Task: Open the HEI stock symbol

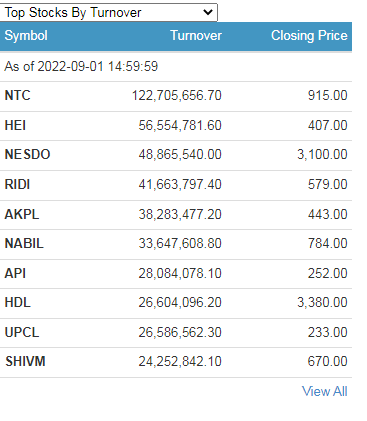Action: point(15,125)
